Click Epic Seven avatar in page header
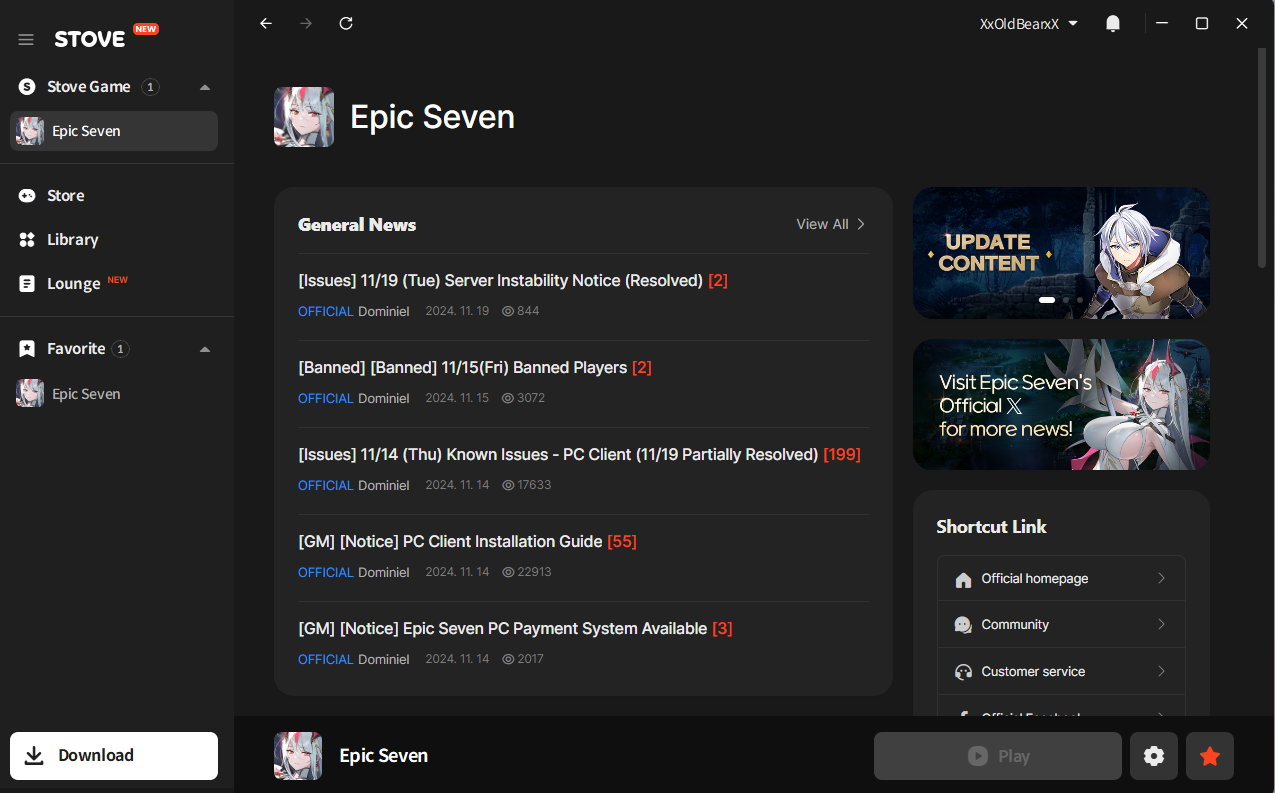 (304, 117)
